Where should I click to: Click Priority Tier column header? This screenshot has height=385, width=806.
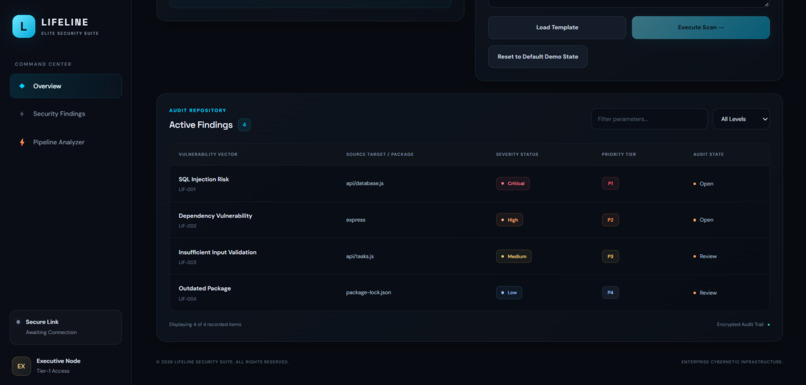click(619, 154)
